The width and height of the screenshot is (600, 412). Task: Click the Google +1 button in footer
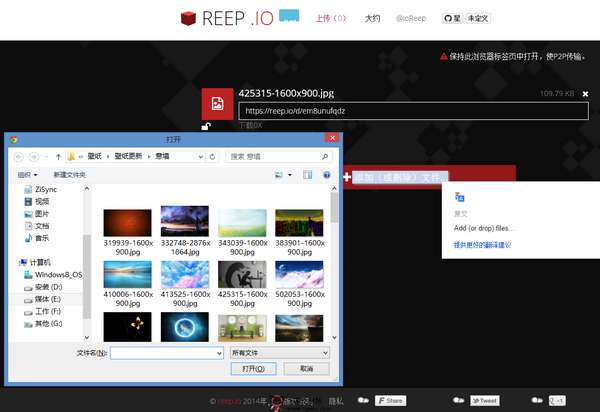tap(557, 401)
